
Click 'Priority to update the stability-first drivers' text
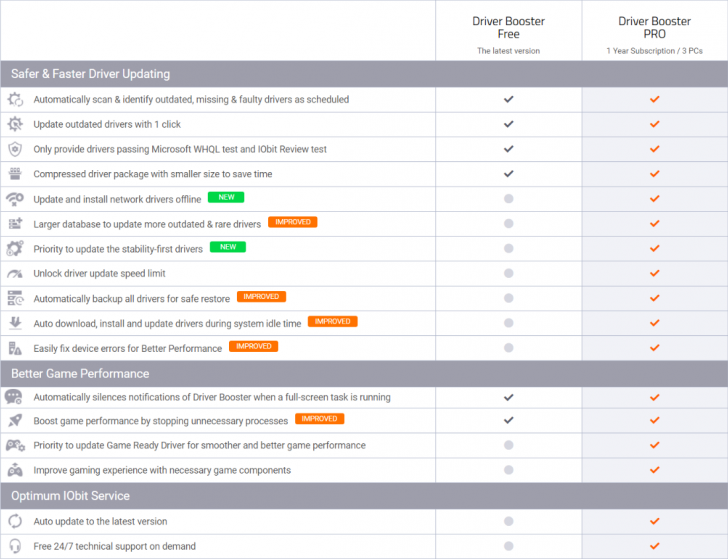[118, 249]
